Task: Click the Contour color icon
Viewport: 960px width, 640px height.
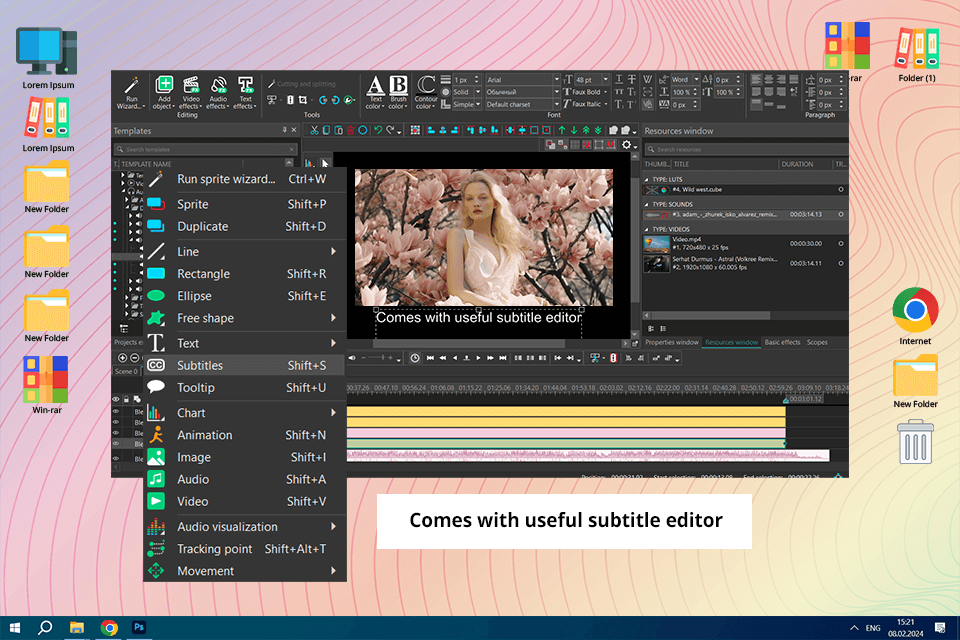Action: [426, 92]
